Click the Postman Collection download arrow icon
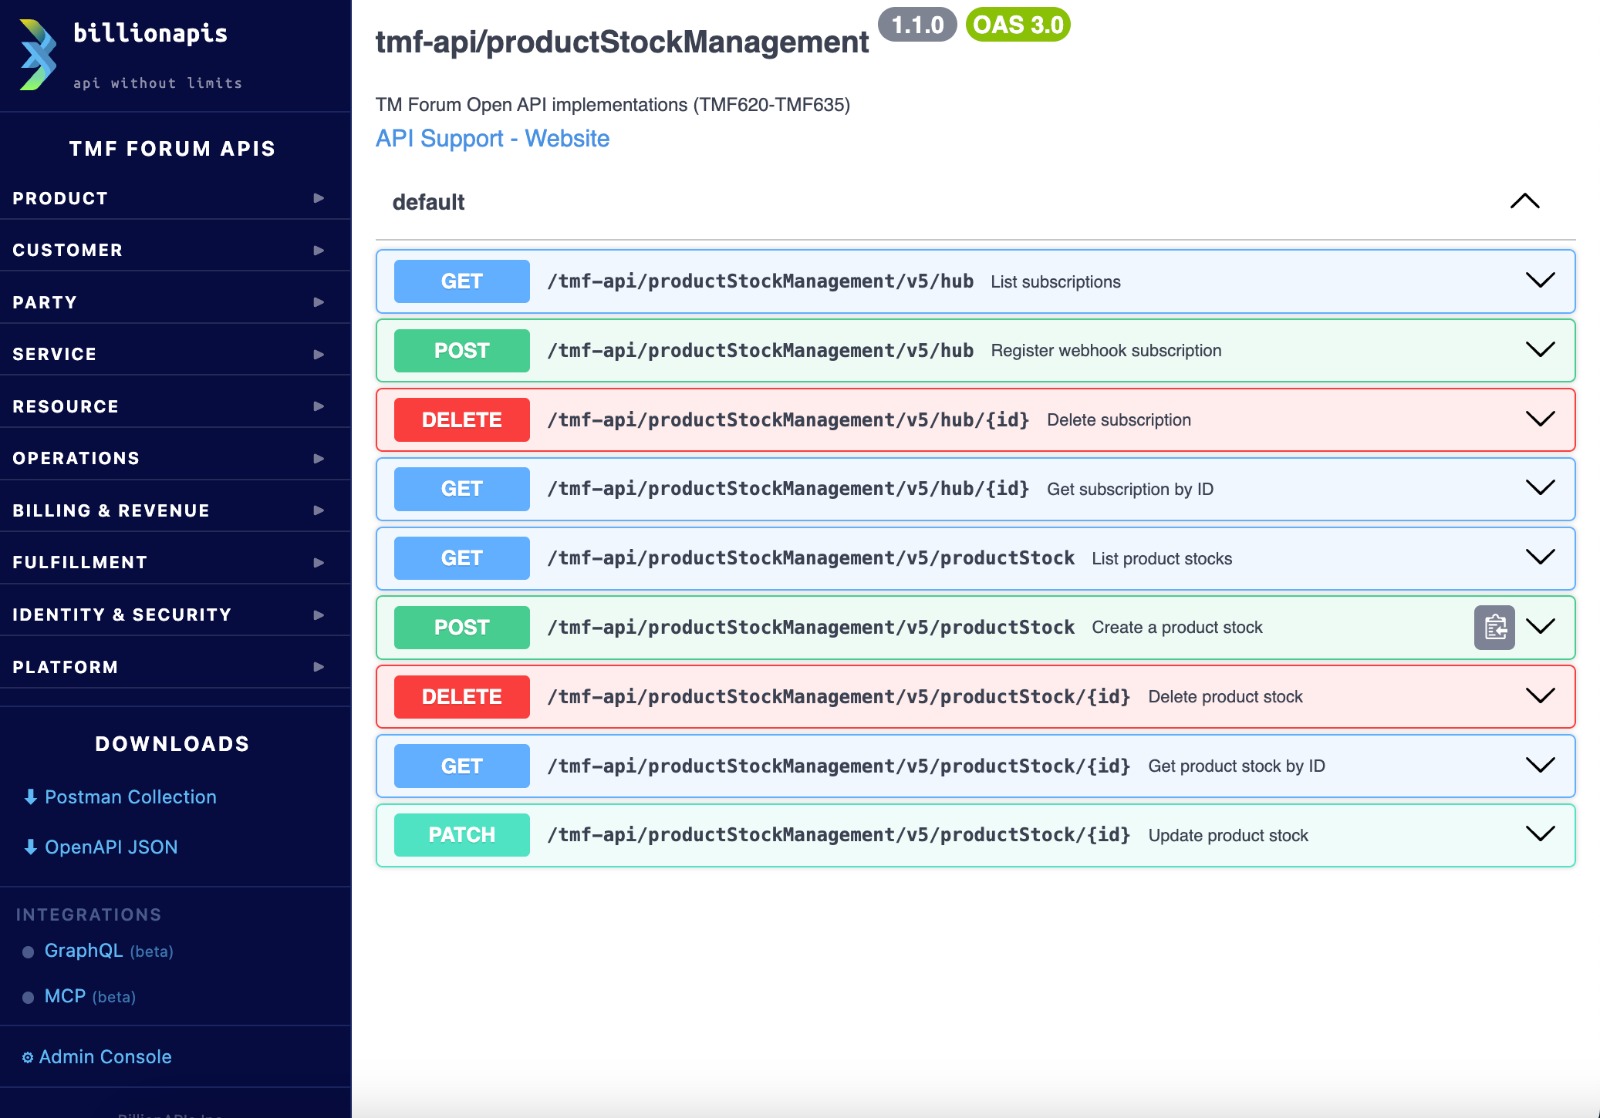1600x1118 pixels. [x=30, y=797]
